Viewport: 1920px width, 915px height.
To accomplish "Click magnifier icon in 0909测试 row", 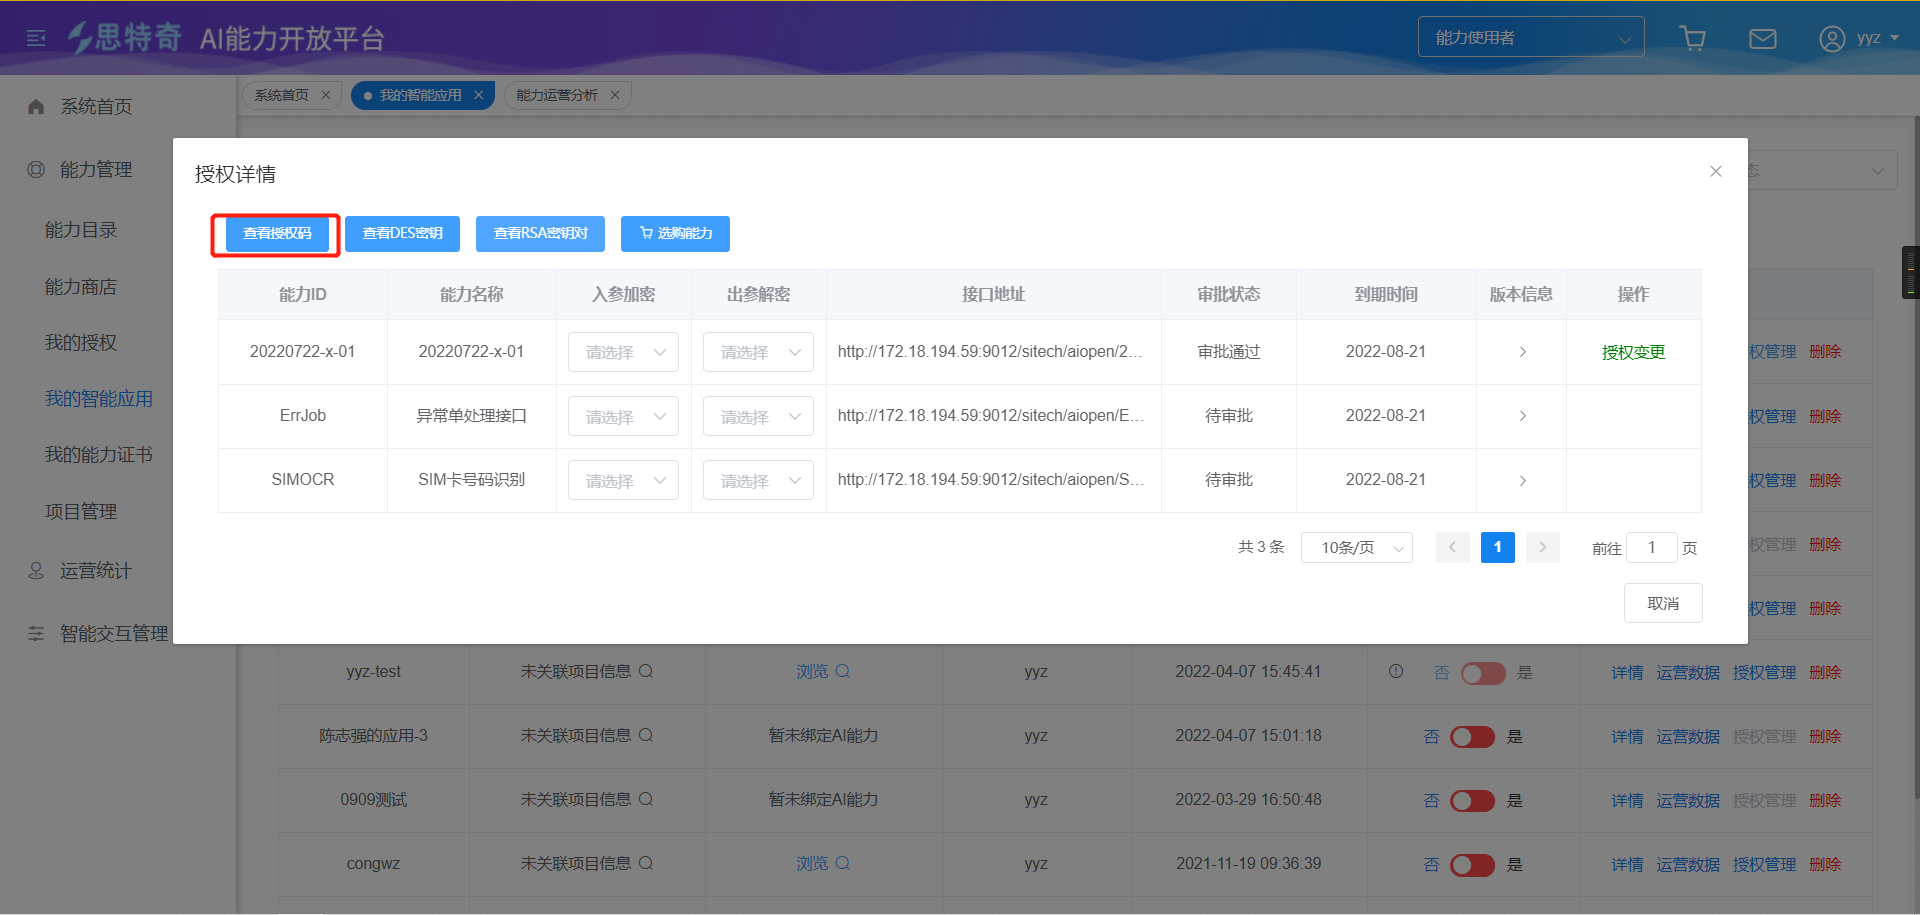I will pyautogui.click(x=646, y=799).
